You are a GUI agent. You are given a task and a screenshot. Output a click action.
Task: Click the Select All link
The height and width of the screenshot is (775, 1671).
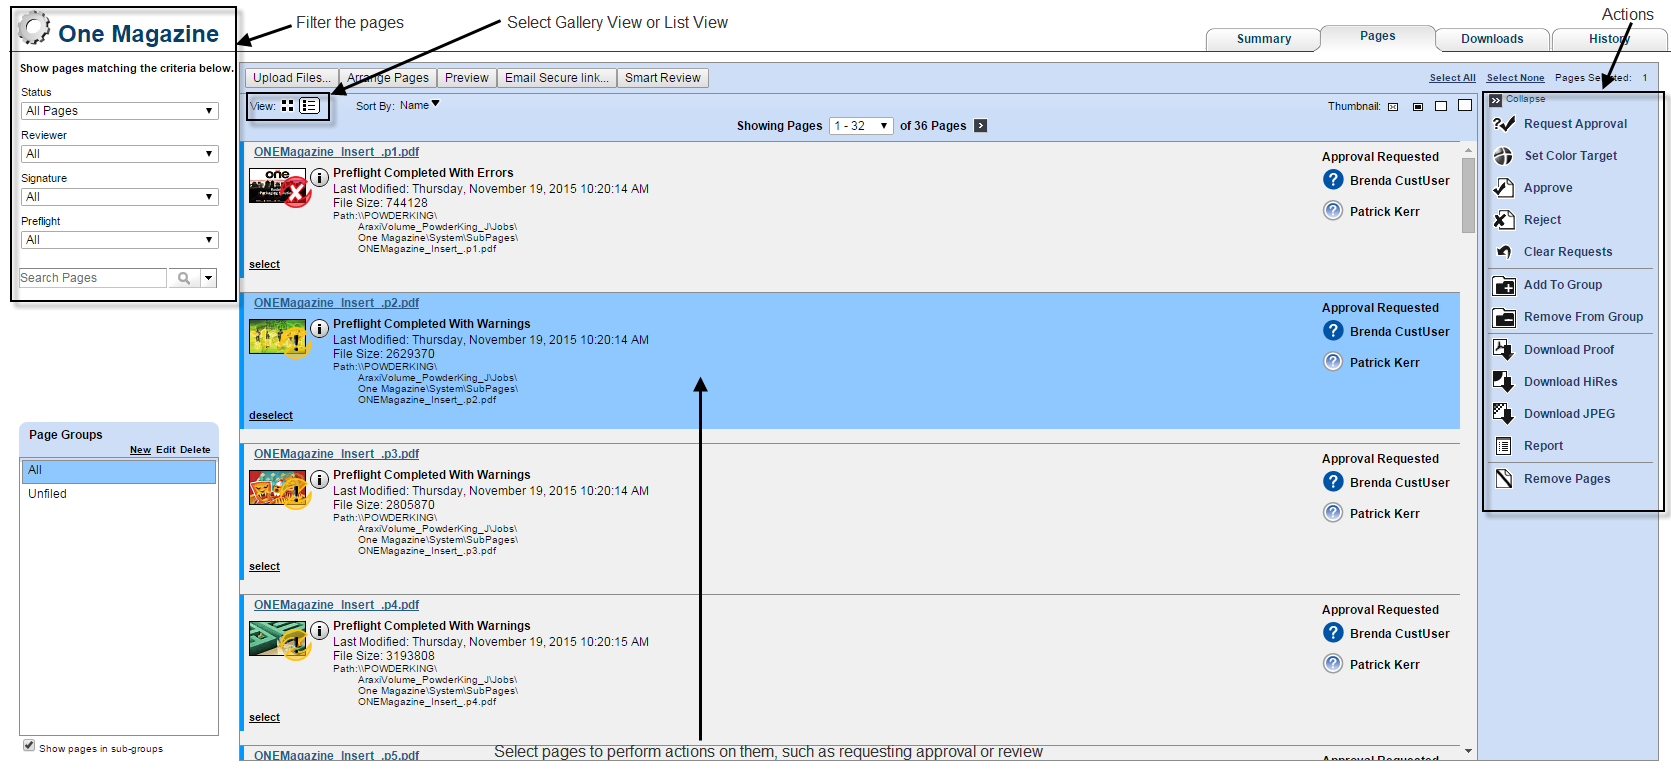1452,78
